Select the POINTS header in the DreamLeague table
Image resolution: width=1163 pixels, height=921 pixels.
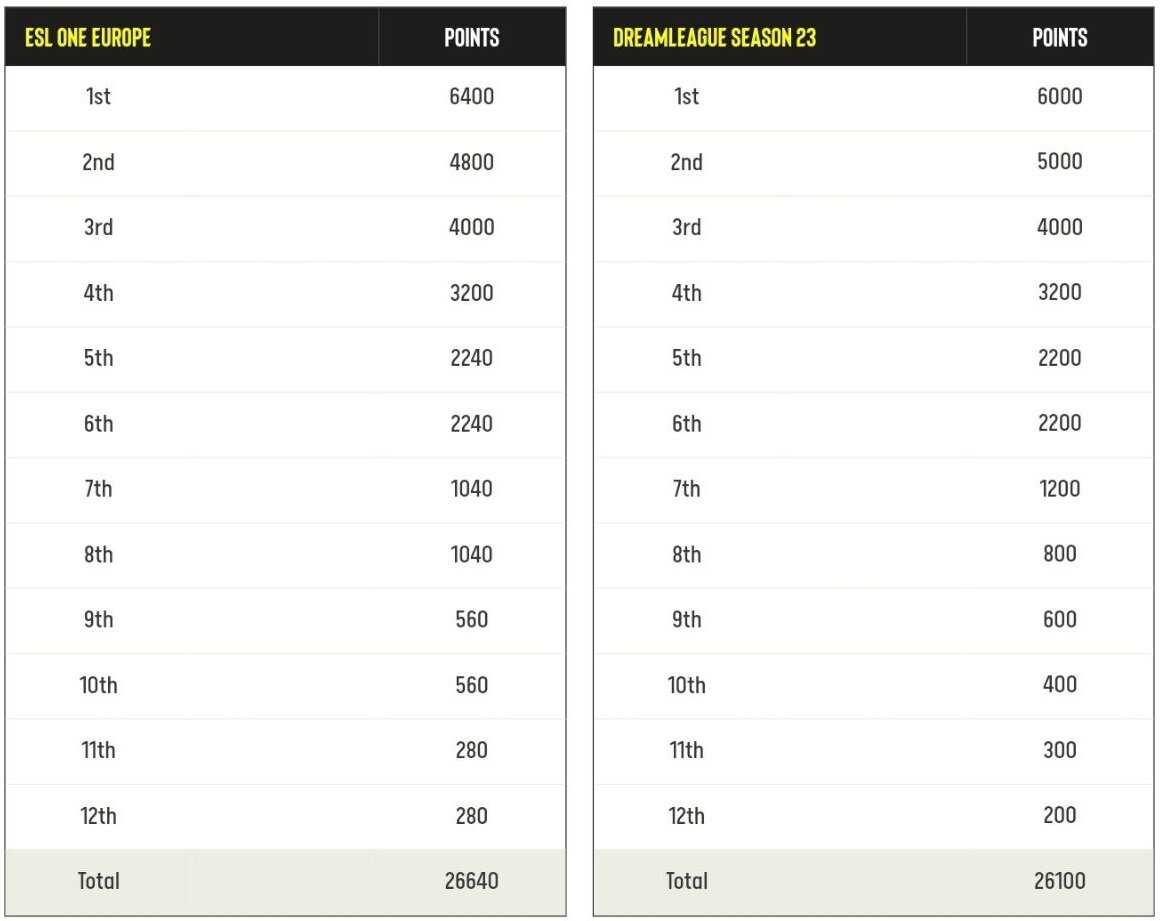click(1060, 38)
